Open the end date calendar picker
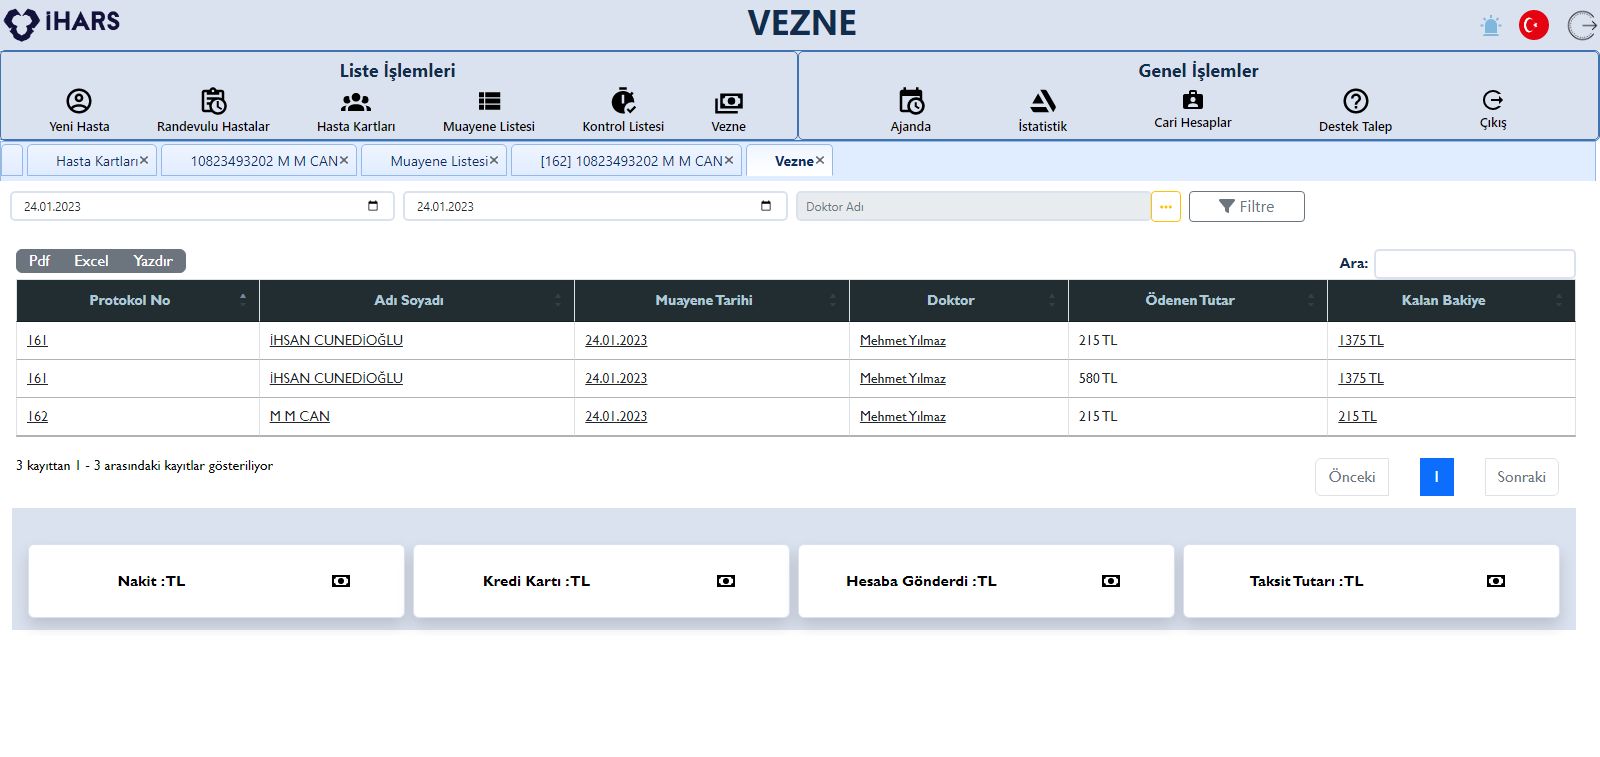This screenshot has width=1600, height=757. coord(766,206)
